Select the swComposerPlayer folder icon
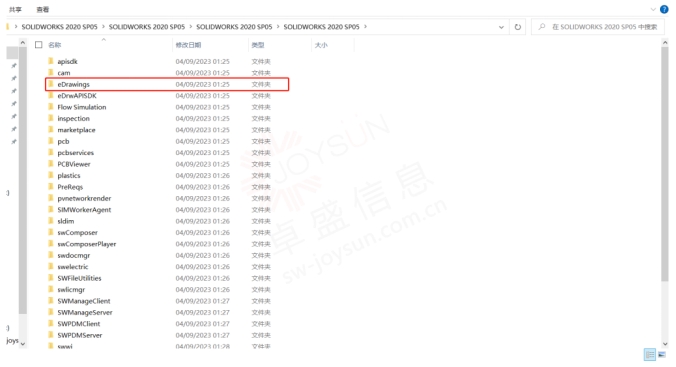This screenshot has height=367, width=676. coord(50,244)
